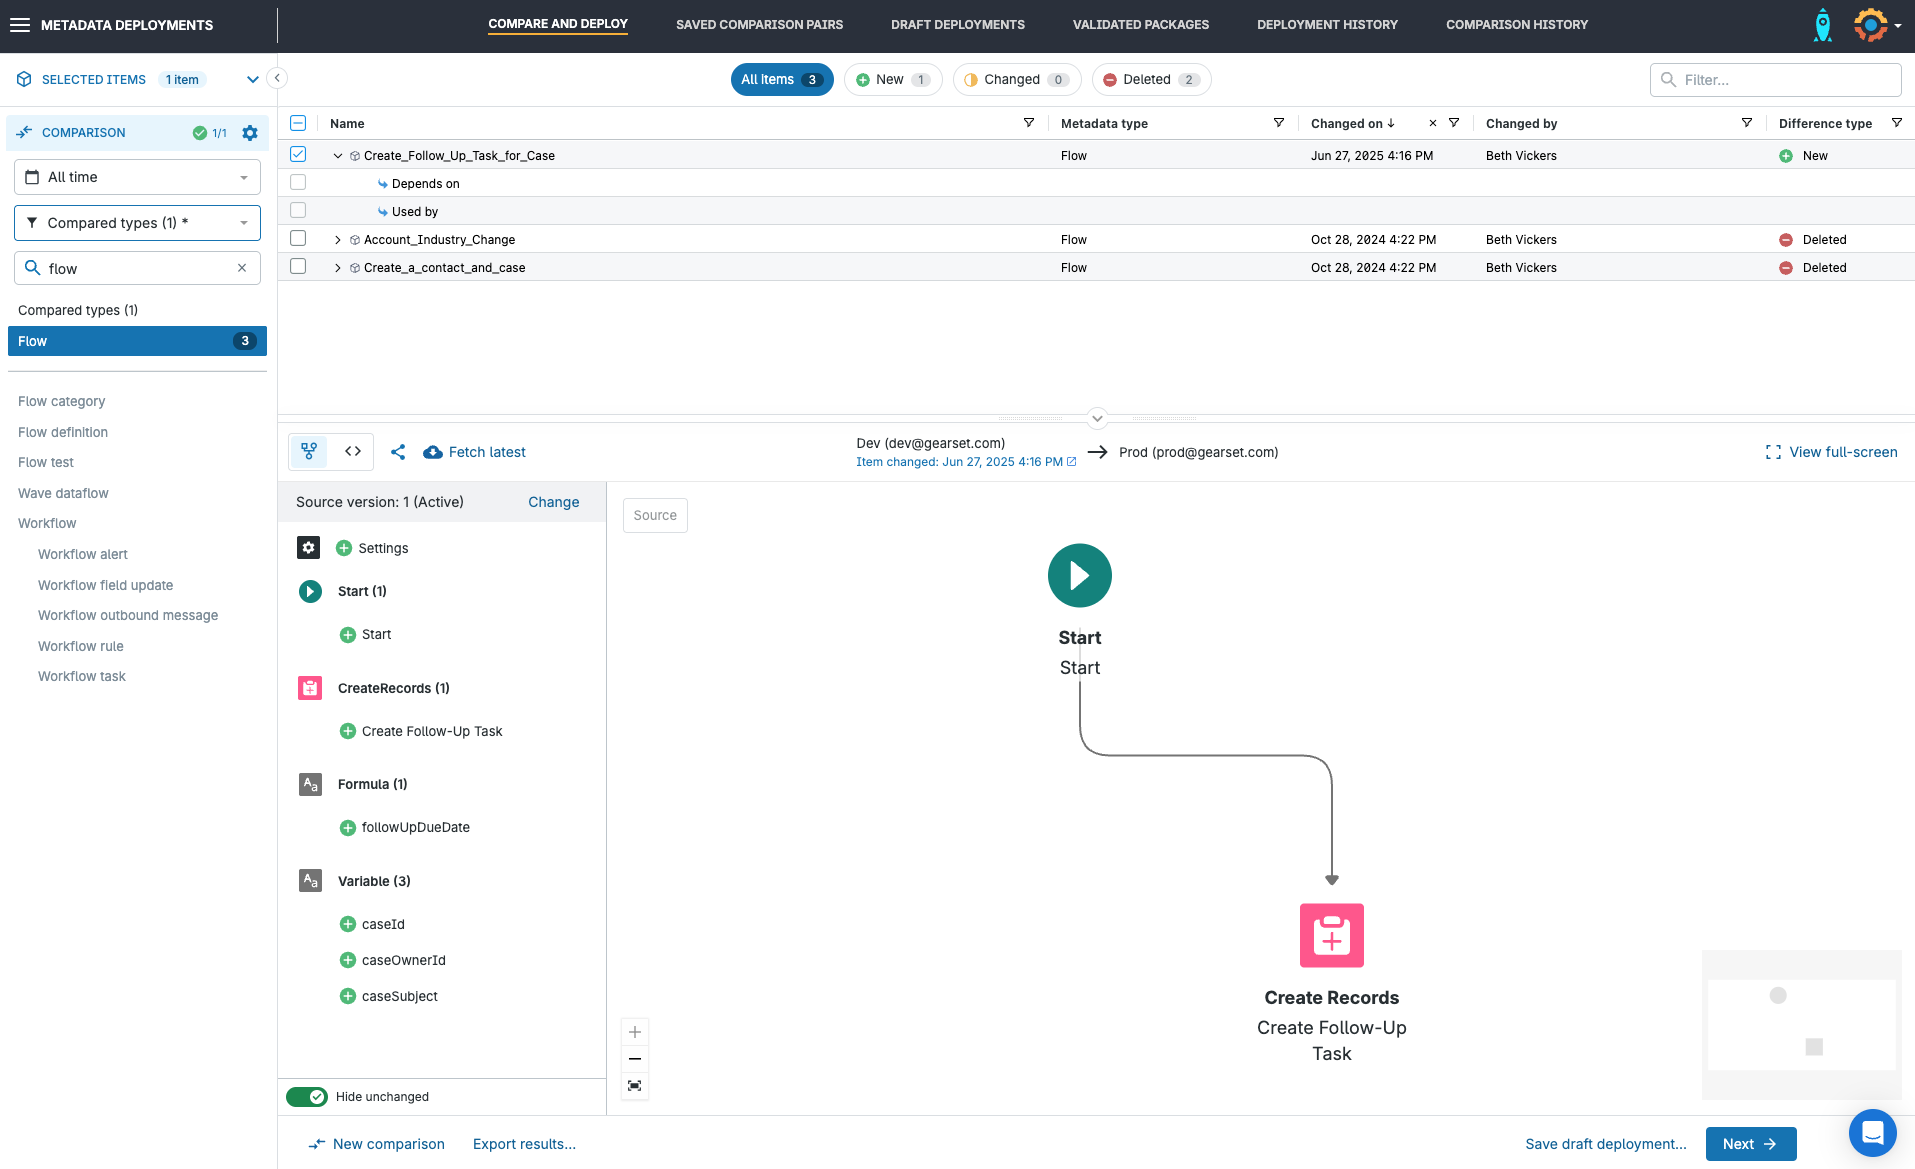1915x1169 pixels.
Task: Click the comparison settings gear icon
Action: (250, 133)
